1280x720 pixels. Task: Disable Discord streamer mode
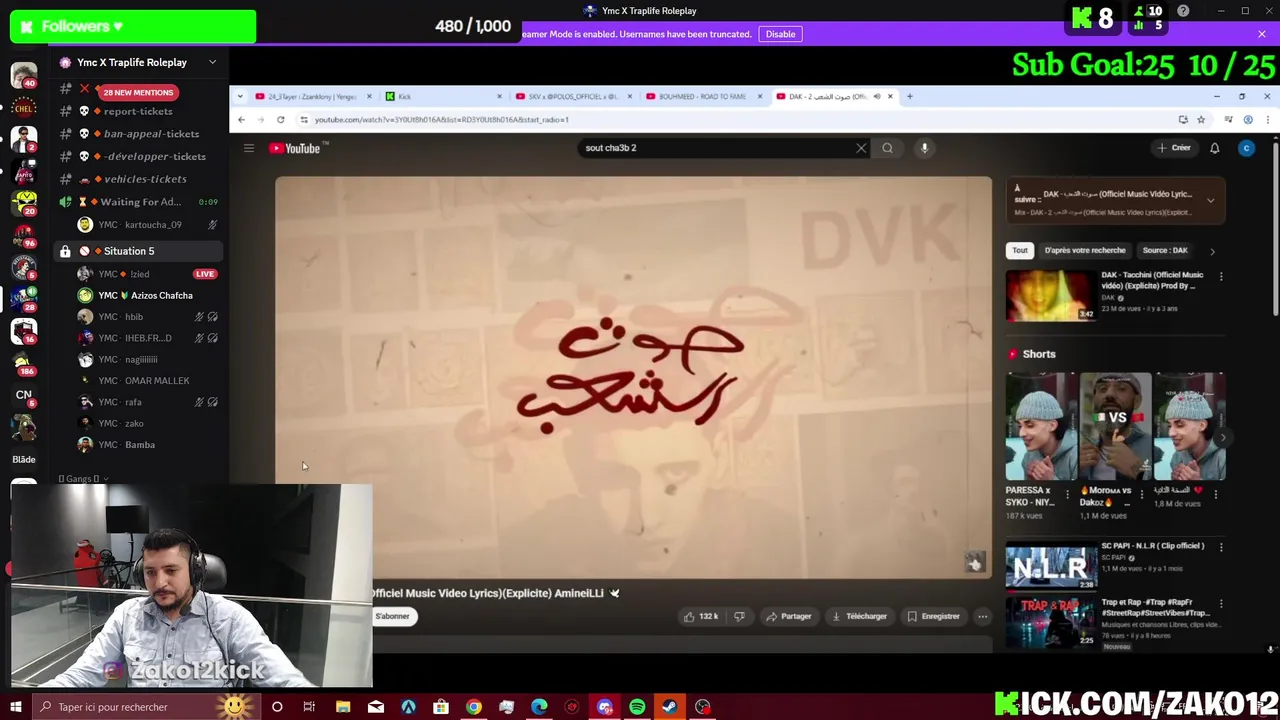[780, 34]
